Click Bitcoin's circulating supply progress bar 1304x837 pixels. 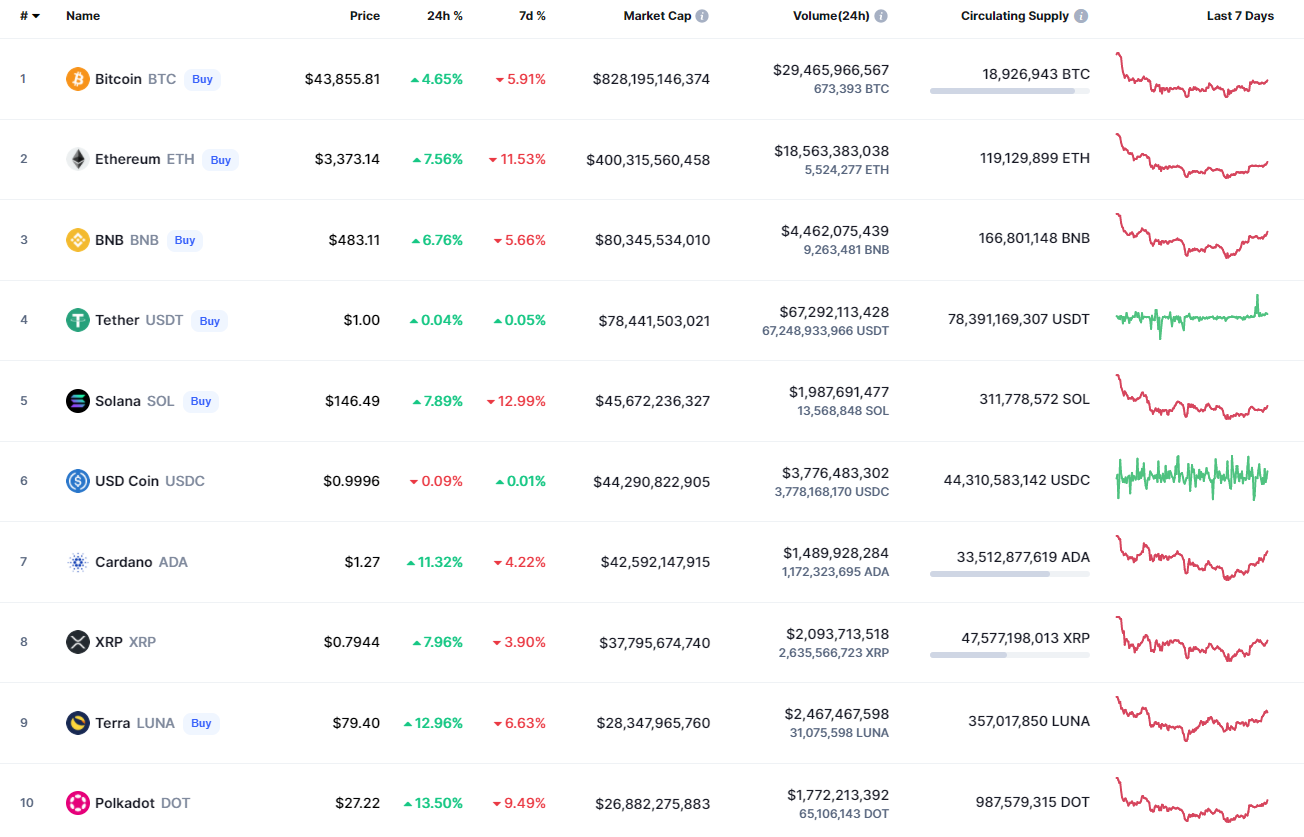point(1009,91)
